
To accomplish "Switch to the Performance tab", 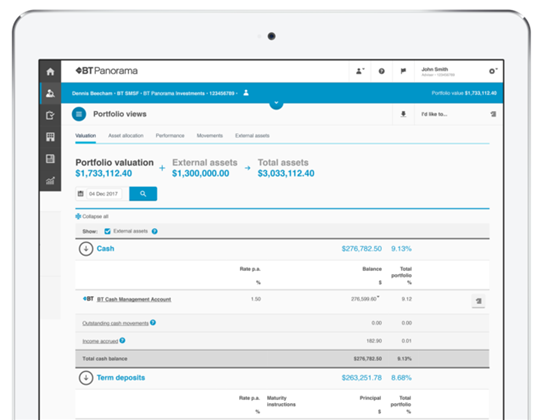I will coord(170,136).
